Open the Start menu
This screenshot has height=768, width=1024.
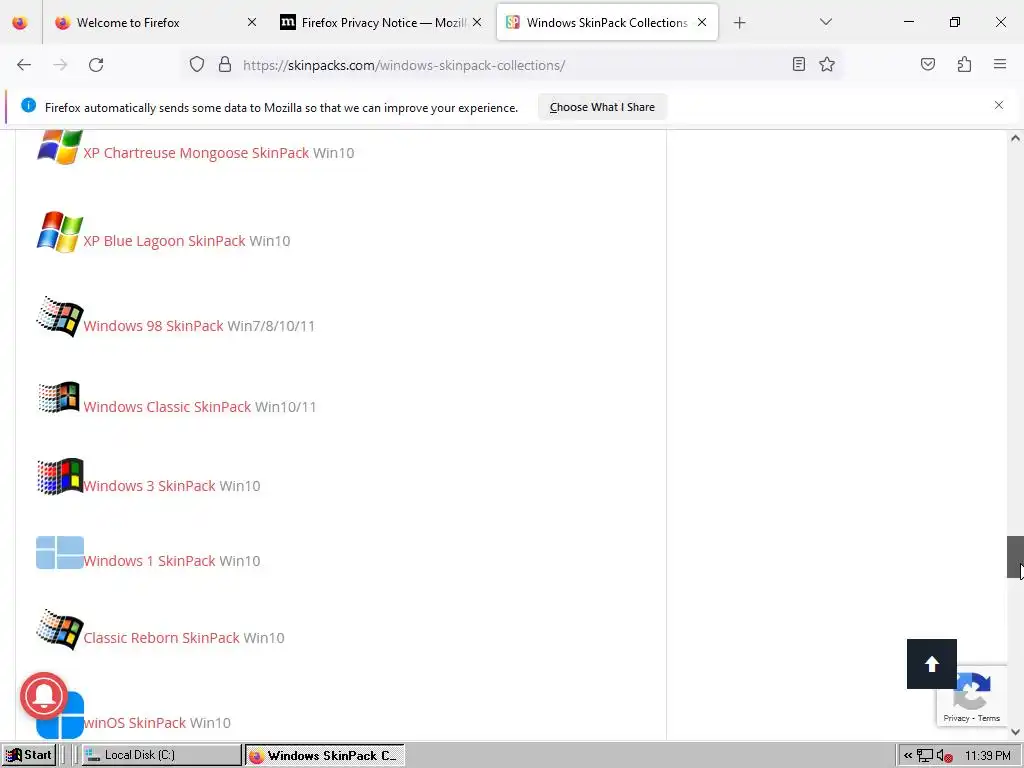click(28, 755)
